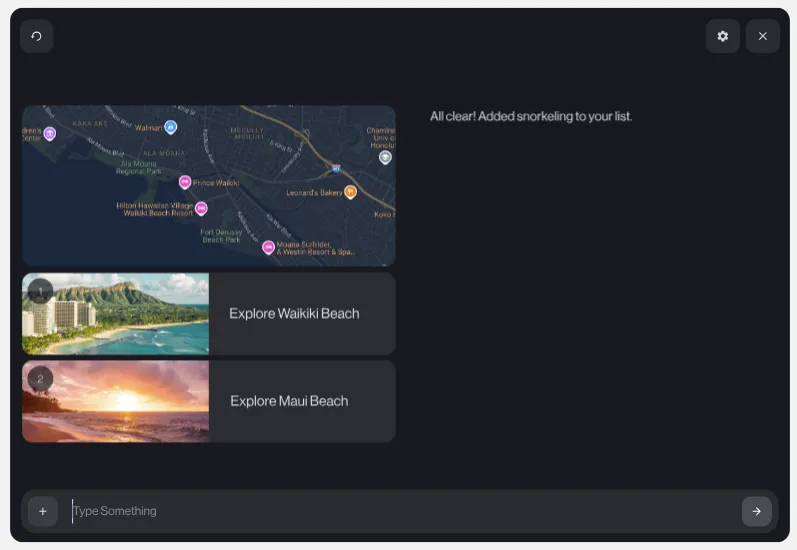797x550 pixels.
Task: Click the Children's Center purple map pin
Action: [50, 133]
